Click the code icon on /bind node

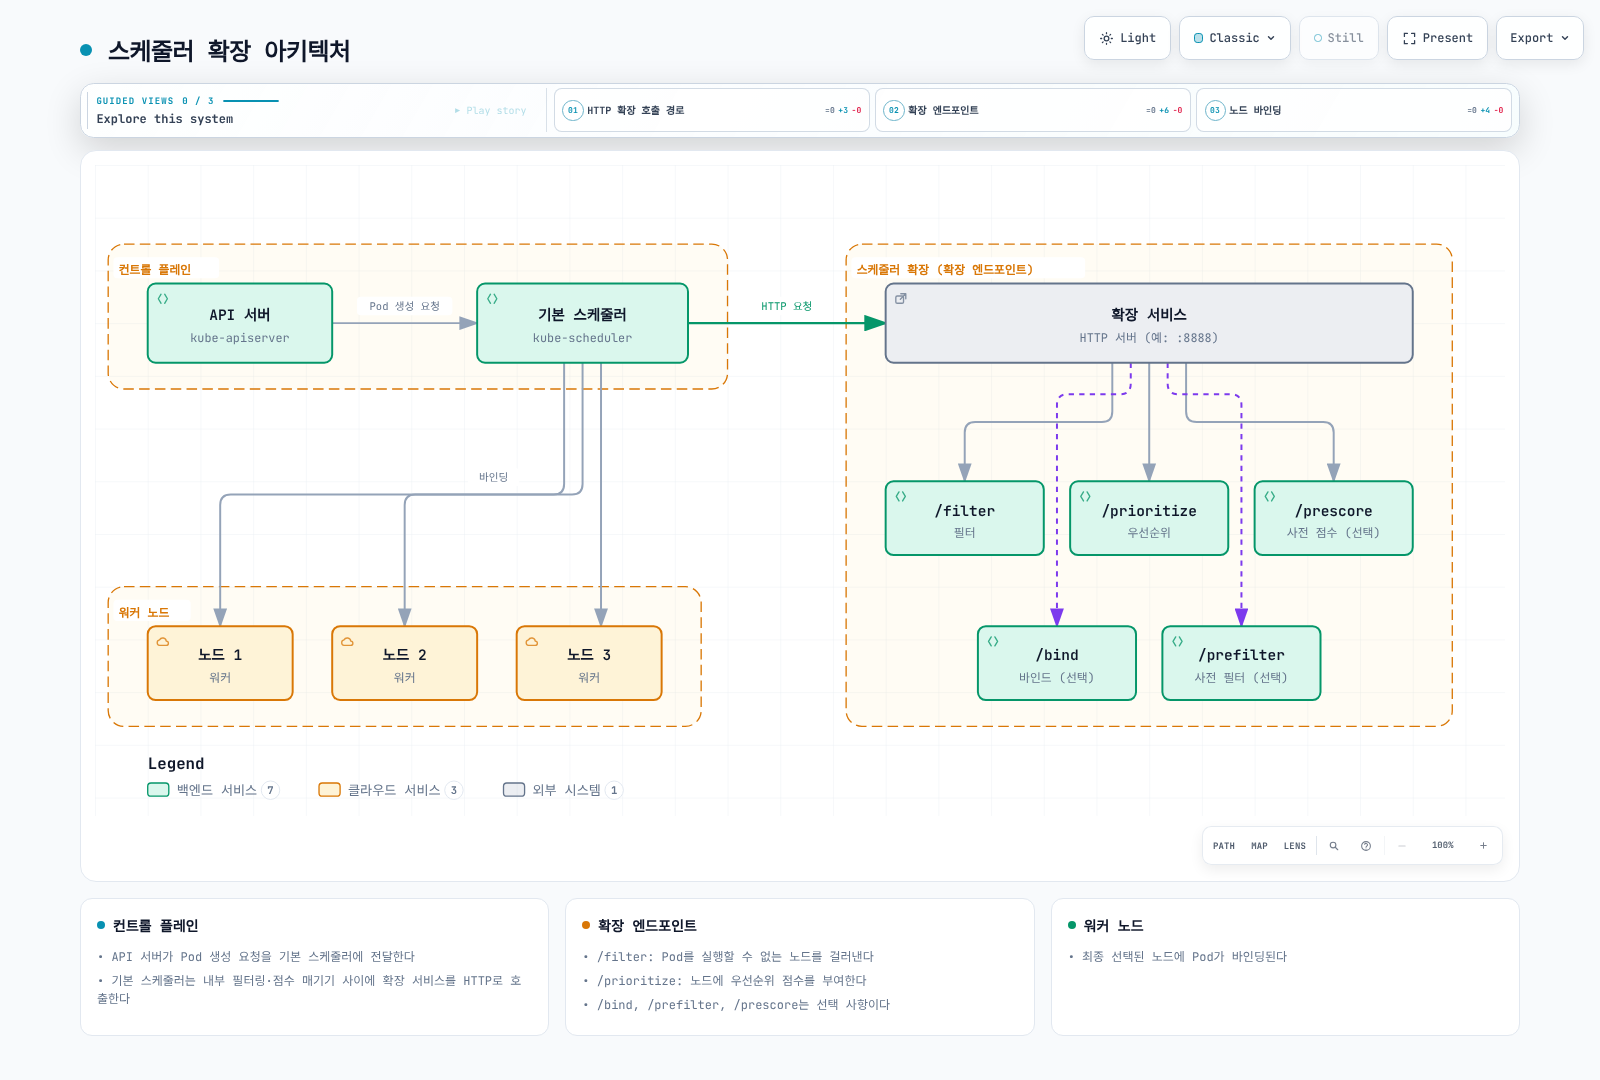[993, 641]
